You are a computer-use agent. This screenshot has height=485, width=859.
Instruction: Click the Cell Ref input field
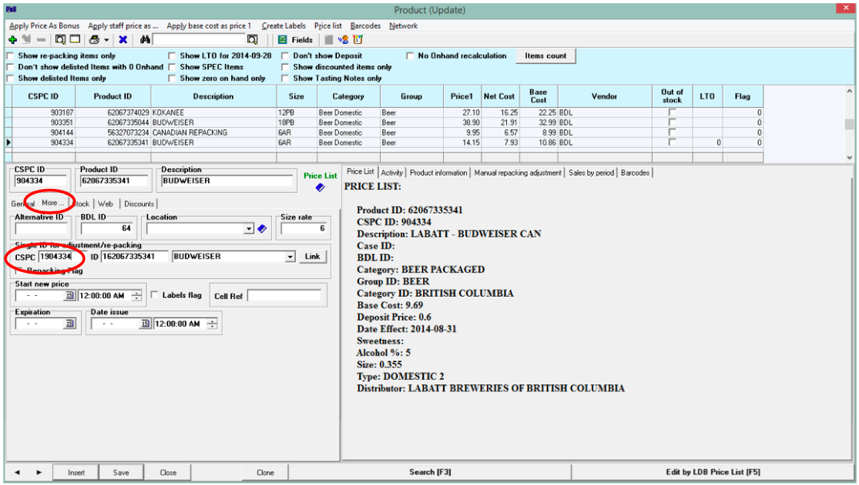tap(284, 296)
